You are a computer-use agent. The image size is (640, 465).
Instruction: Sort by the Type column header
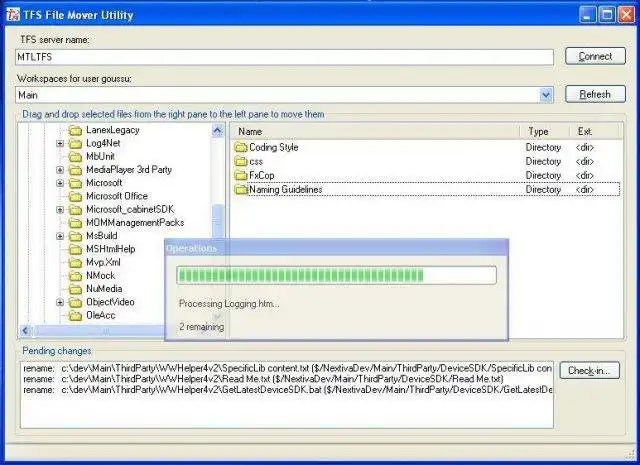click(544, 131)
